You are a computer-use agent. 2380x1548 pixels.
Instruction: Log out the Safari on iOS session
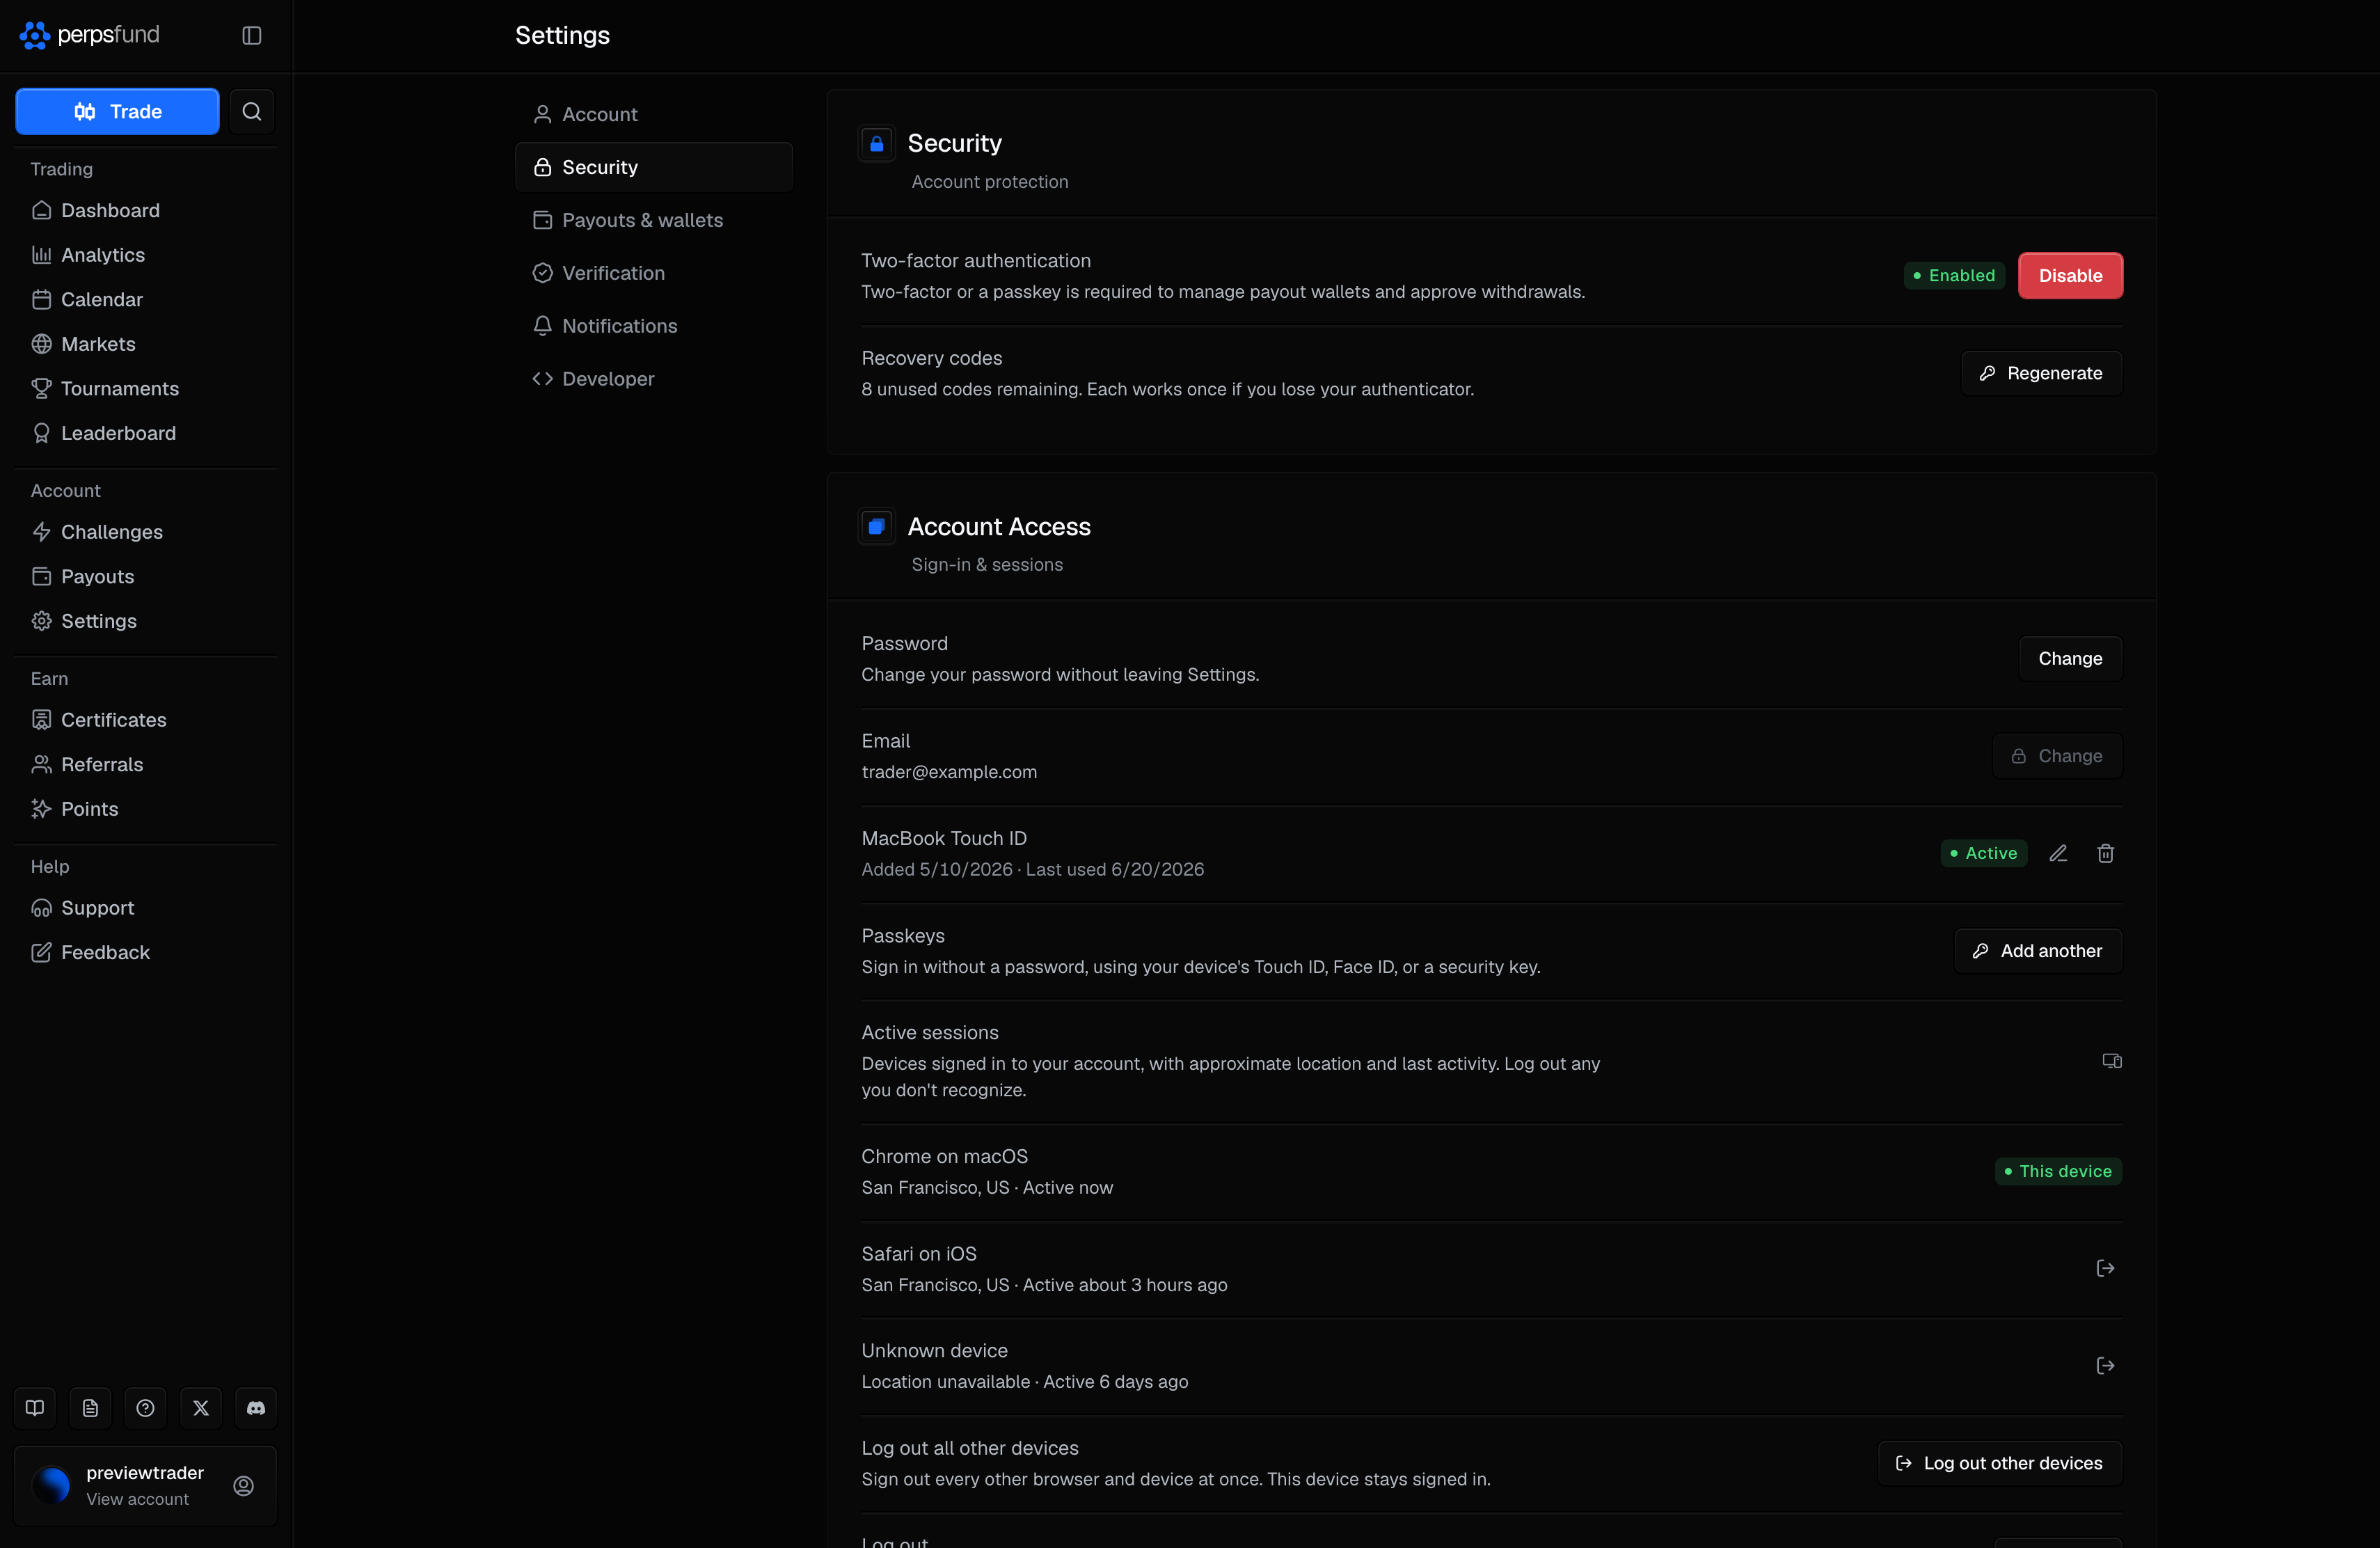pyautogui.click(x=2105, y=1268)
